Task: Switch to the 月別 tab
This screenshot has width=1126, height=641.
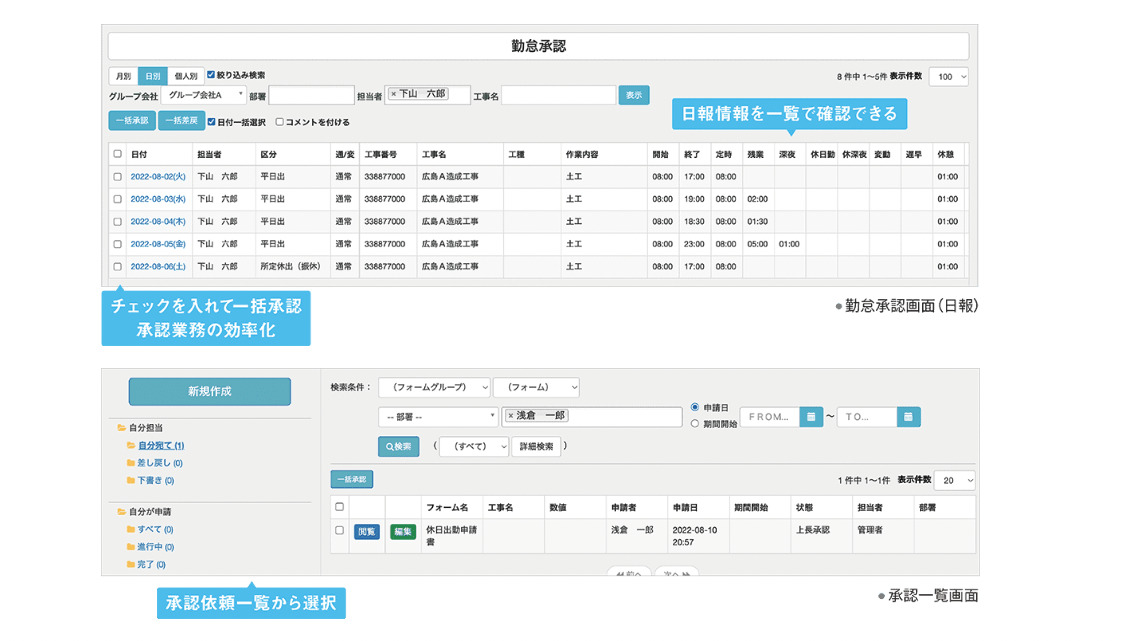Action: 124,76
